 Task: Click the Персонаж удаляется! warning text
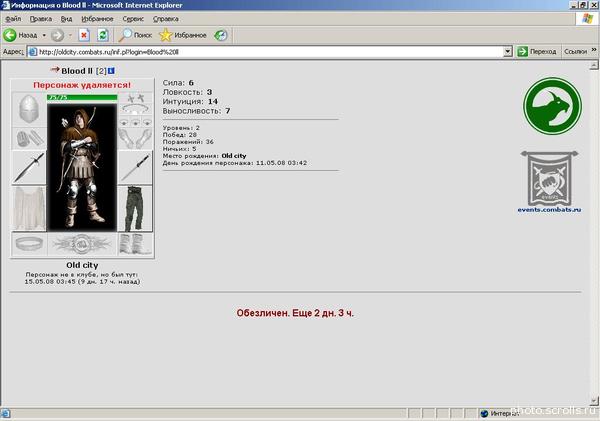pyautogui.click(x=82, y=85)
